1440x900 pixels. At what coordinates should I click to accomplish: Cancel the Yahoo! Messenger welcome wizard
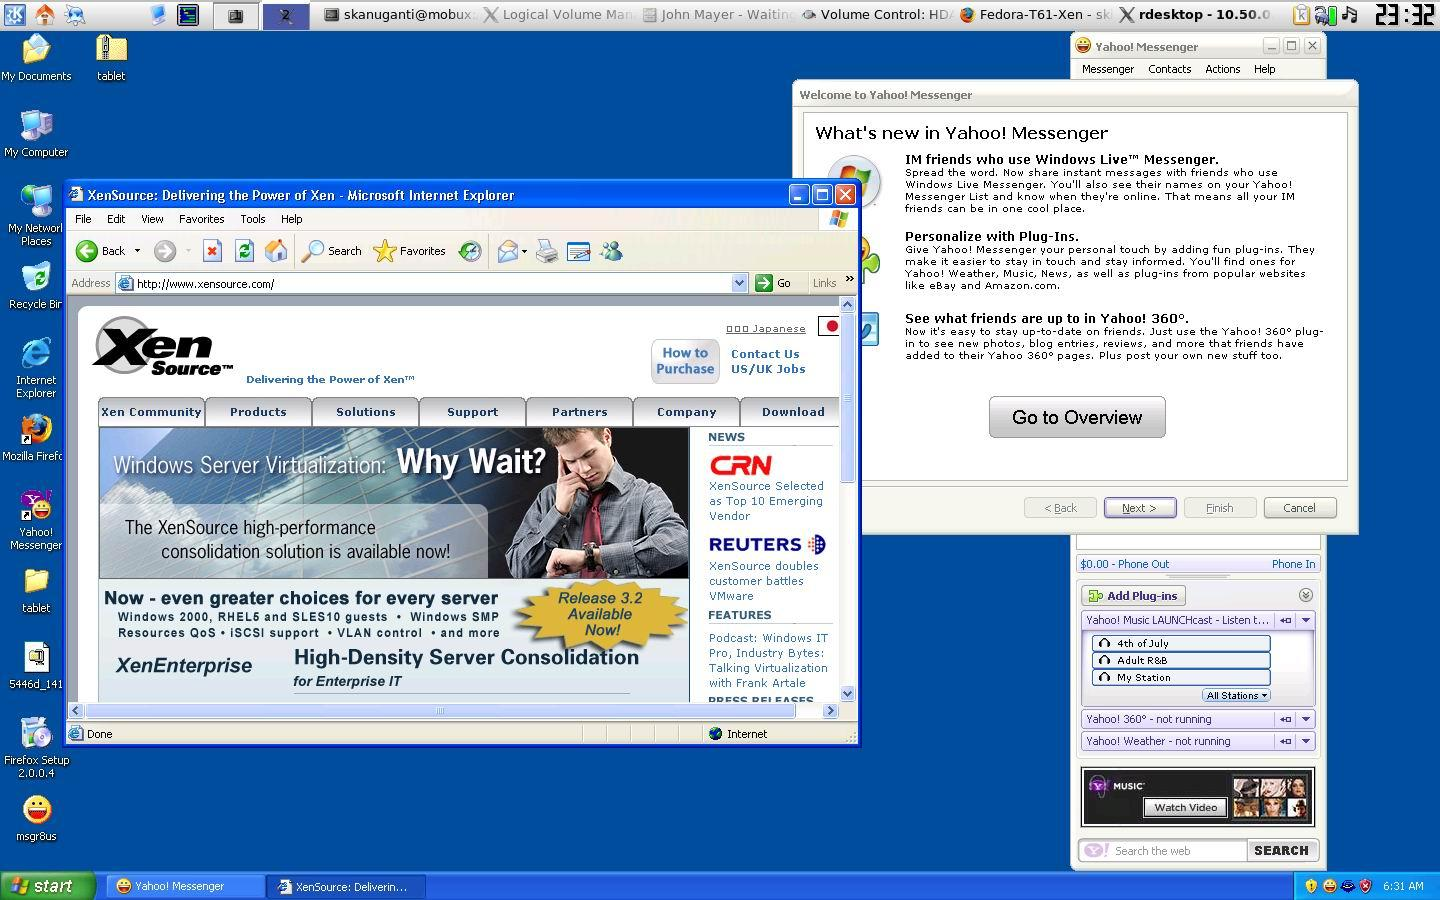pyautogui.click(x=1299, y=508)
